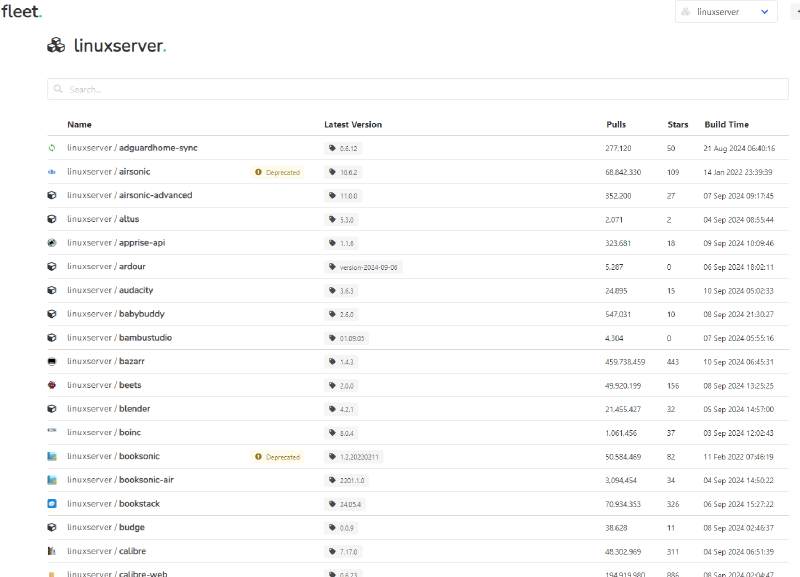Click the booksonic row icon
Viewport: 800px width, 577px height.
pyautogui.click(x=52, y=457)
